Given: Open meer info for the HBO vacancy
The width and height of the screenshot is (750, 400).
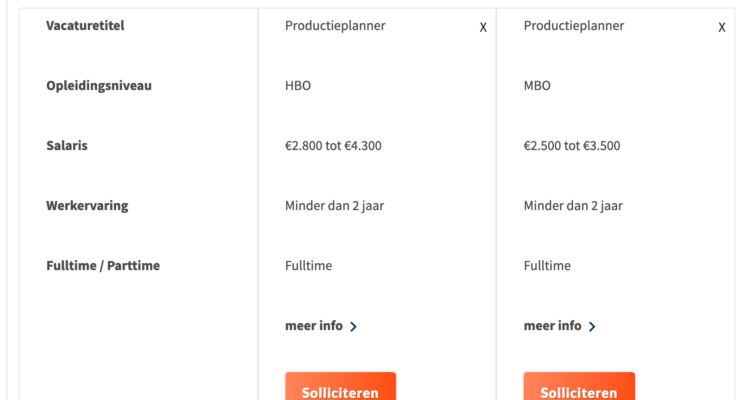Looking at the screenshot, I should tap(314, 326).
